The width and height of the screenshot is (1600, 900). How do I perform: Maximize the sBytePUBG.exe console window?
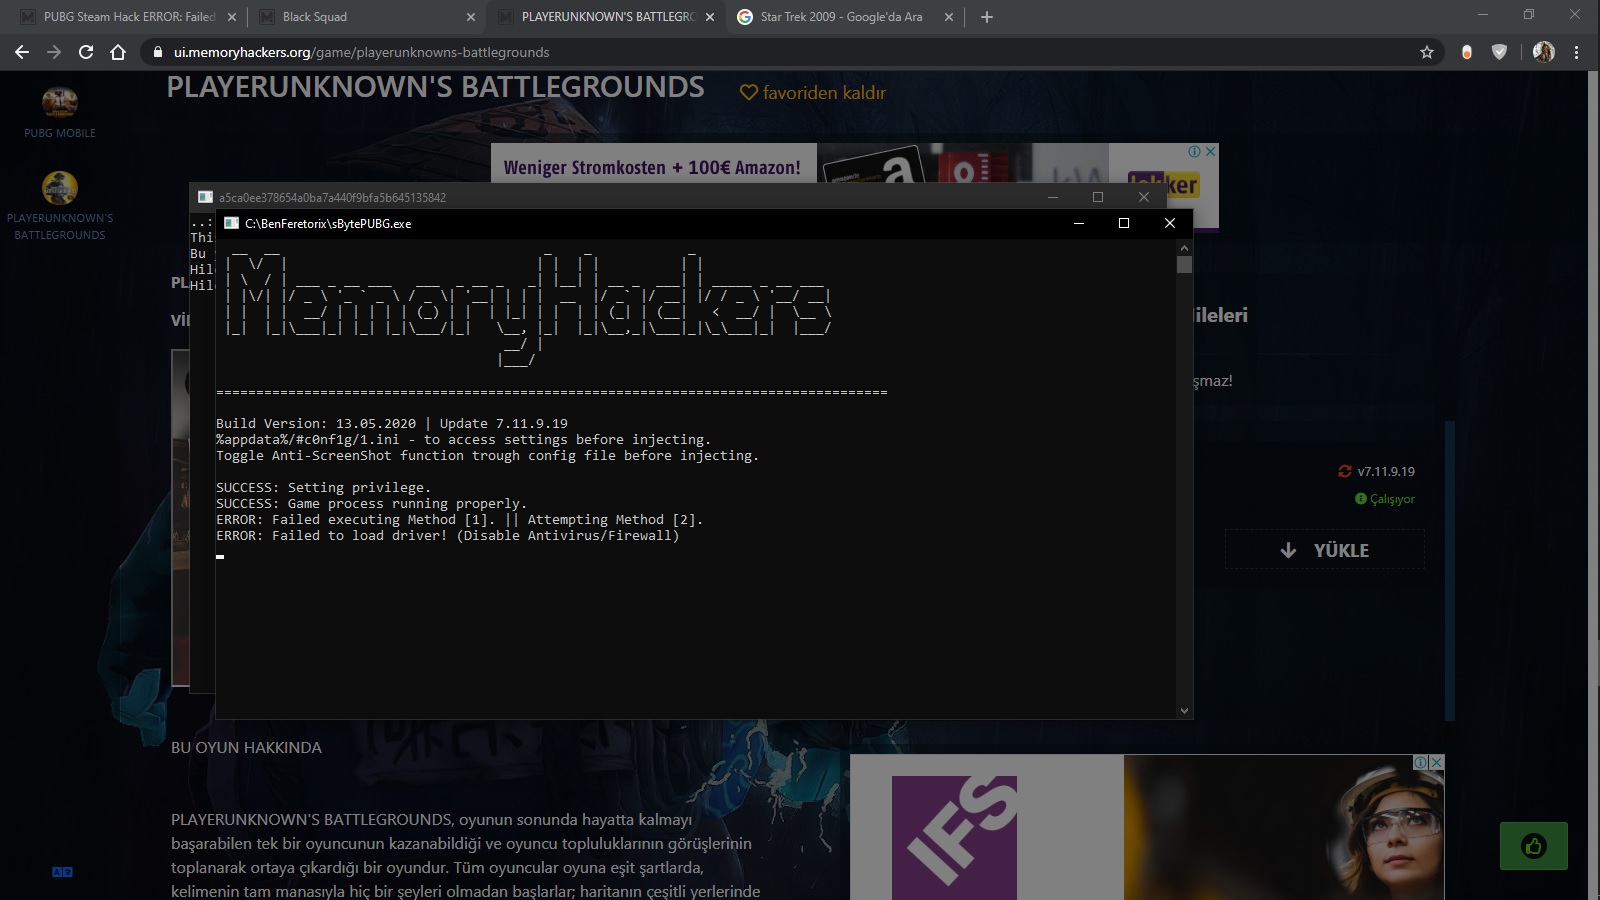pos(1124,223)
